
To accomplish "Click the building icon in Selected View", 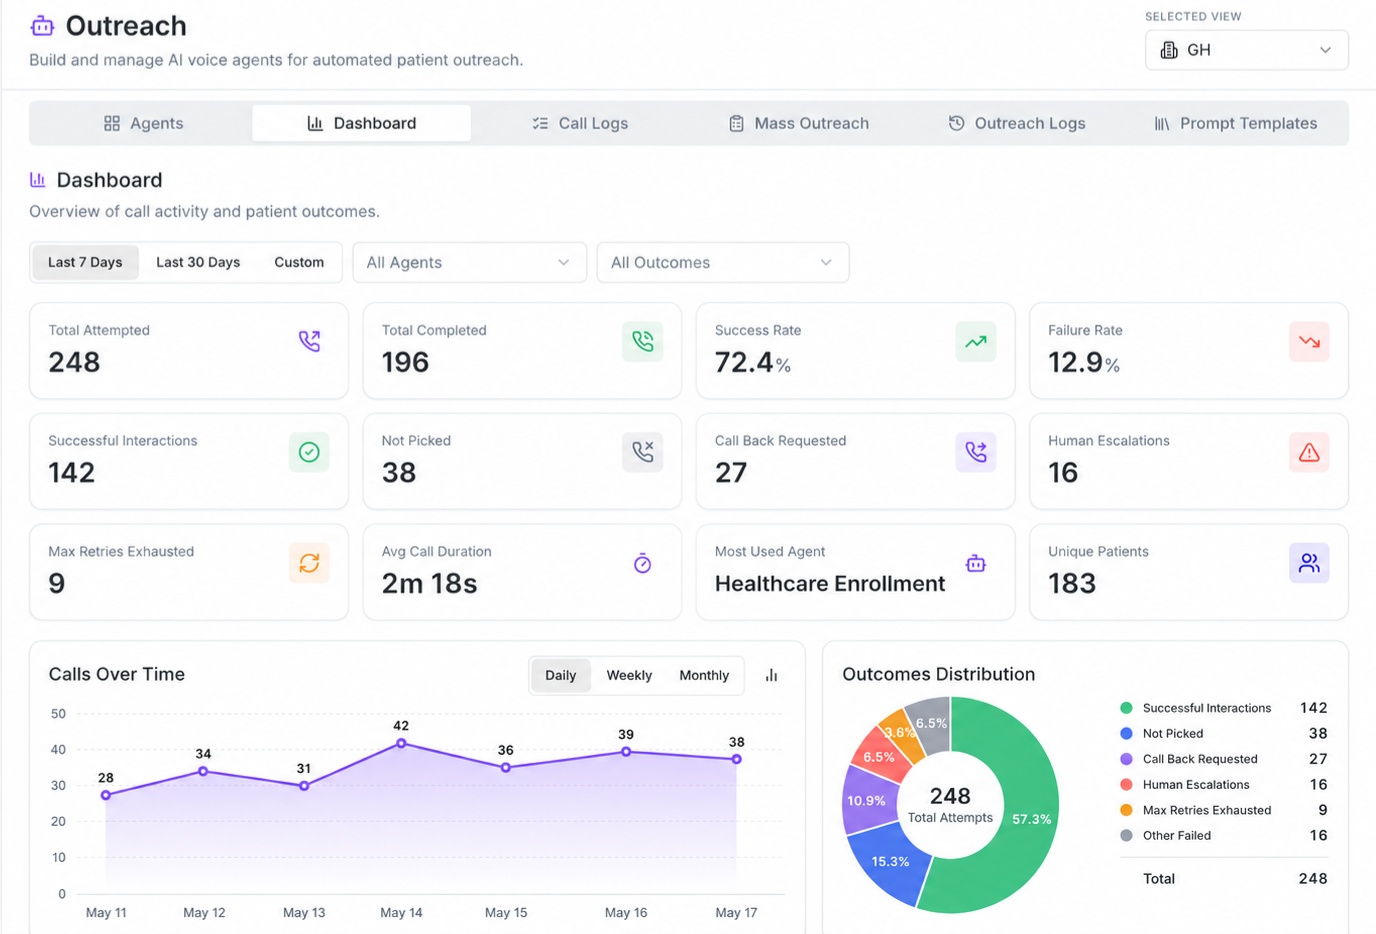I will [1168, 50].
